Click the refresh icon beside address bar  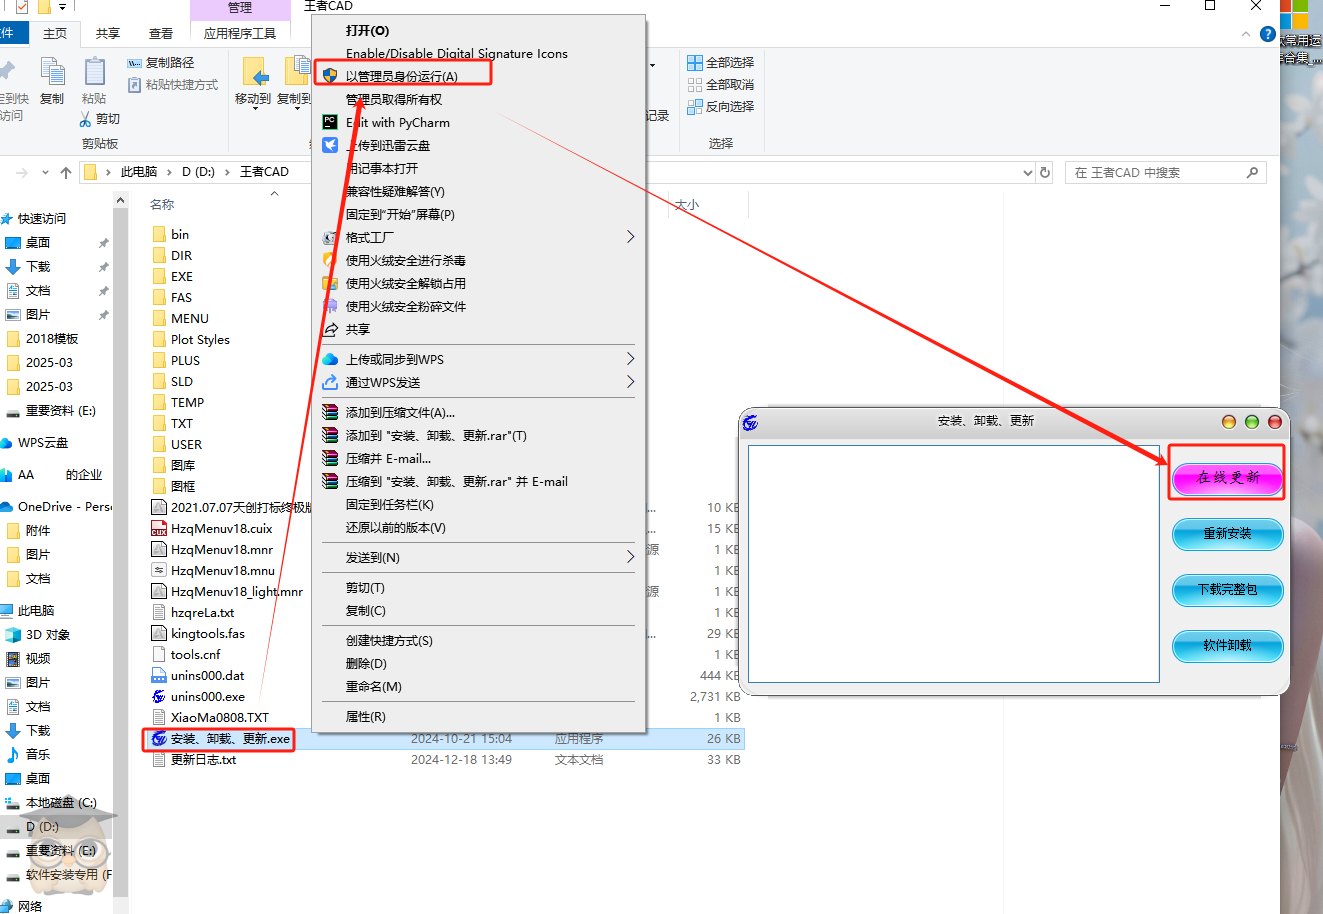[x=1045, y=172]
